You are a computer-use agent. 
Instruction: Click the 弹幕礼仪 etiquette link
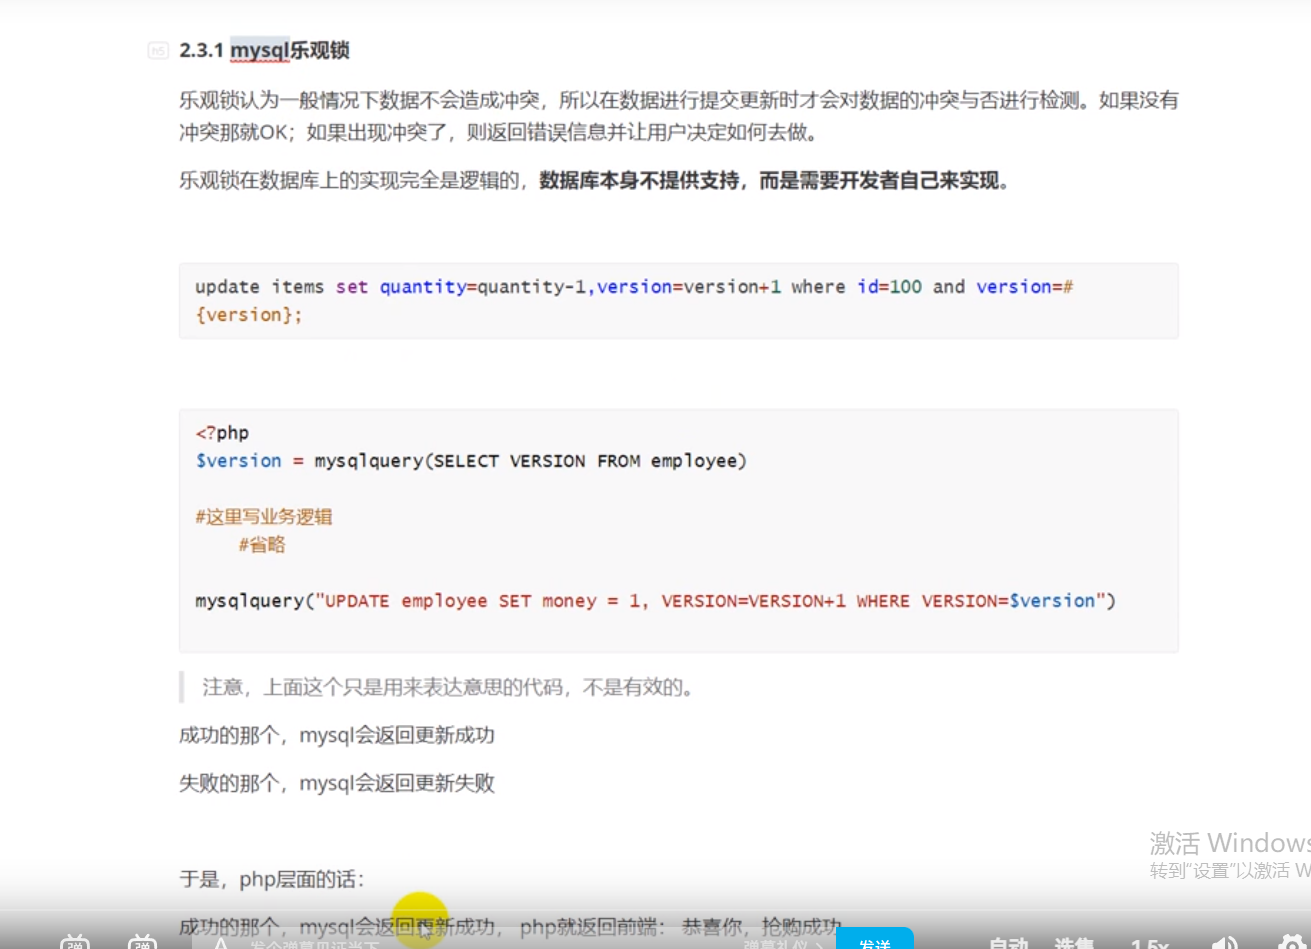click(x=783, y=944)
